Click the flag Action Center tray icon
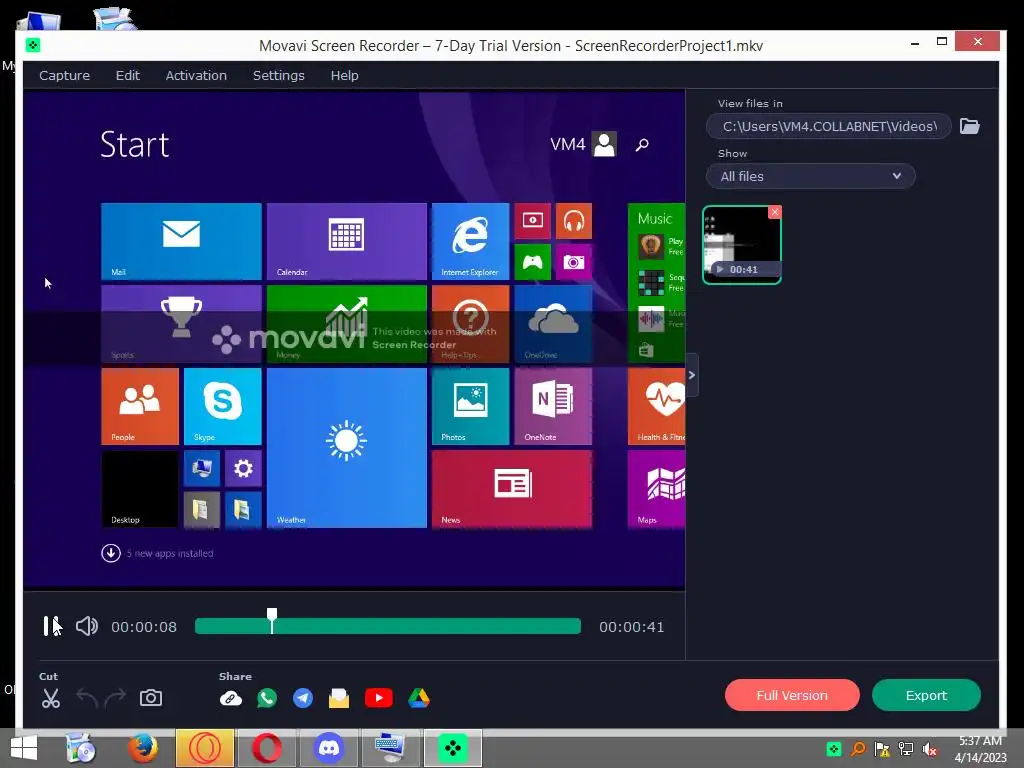 click(882, 749)
